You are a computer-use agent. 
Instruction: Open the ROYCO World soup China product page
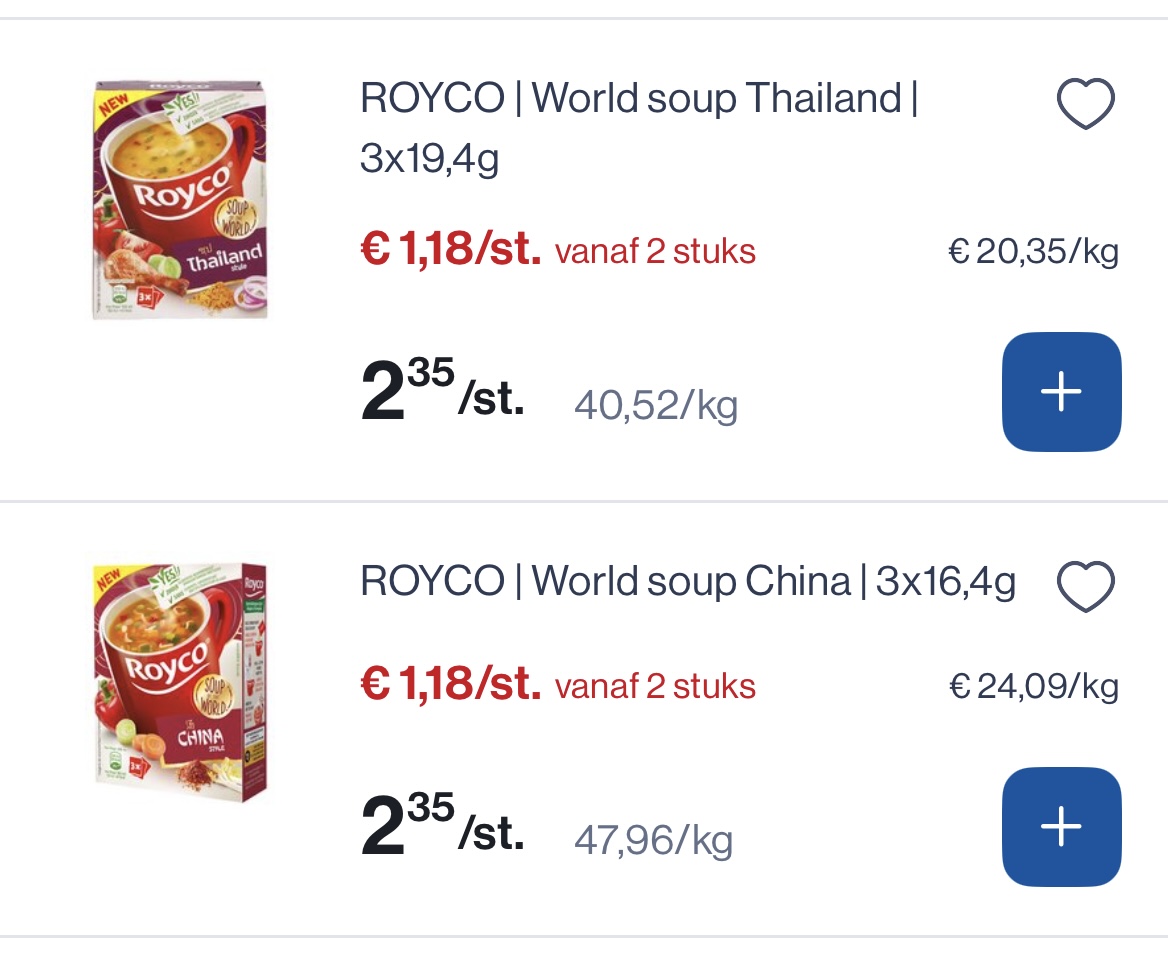tap(686, 579)
